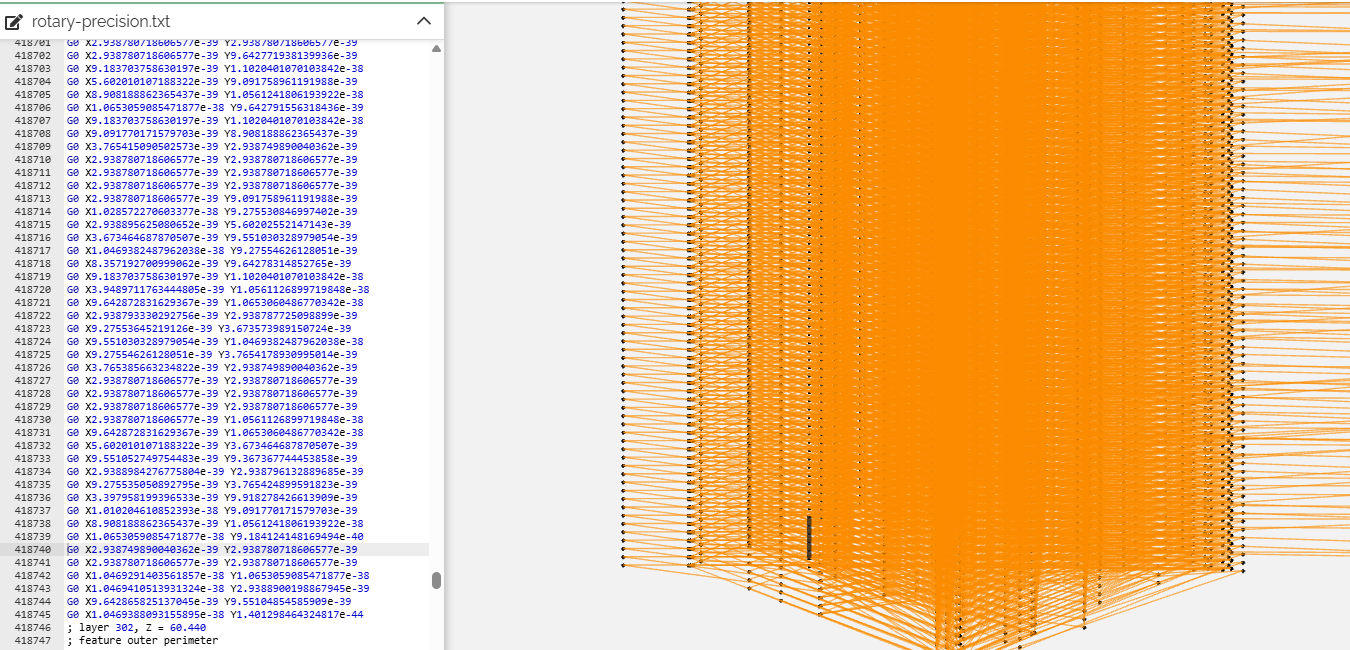Click the editor scrollbar up arrow

tap(436, 48)
